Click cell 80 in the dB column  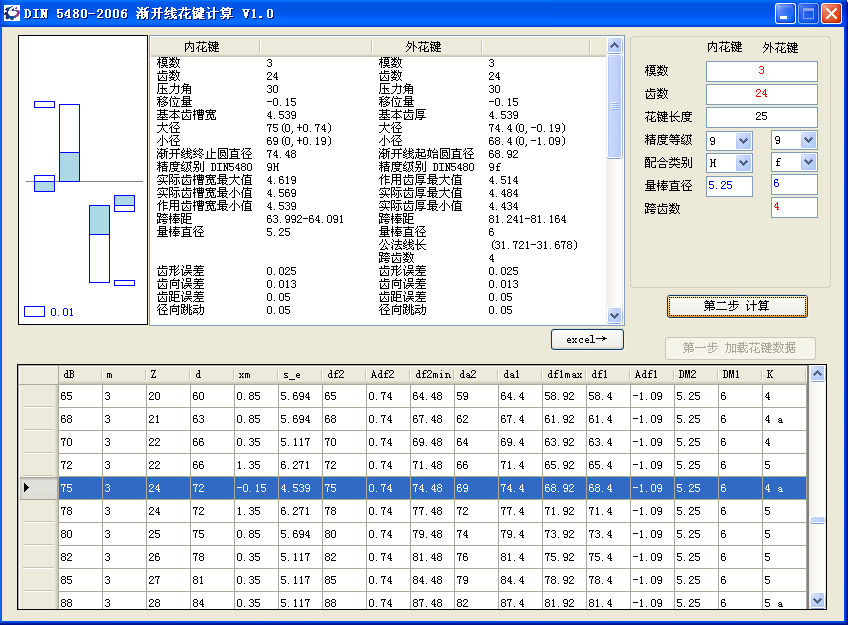click(80, 534)
